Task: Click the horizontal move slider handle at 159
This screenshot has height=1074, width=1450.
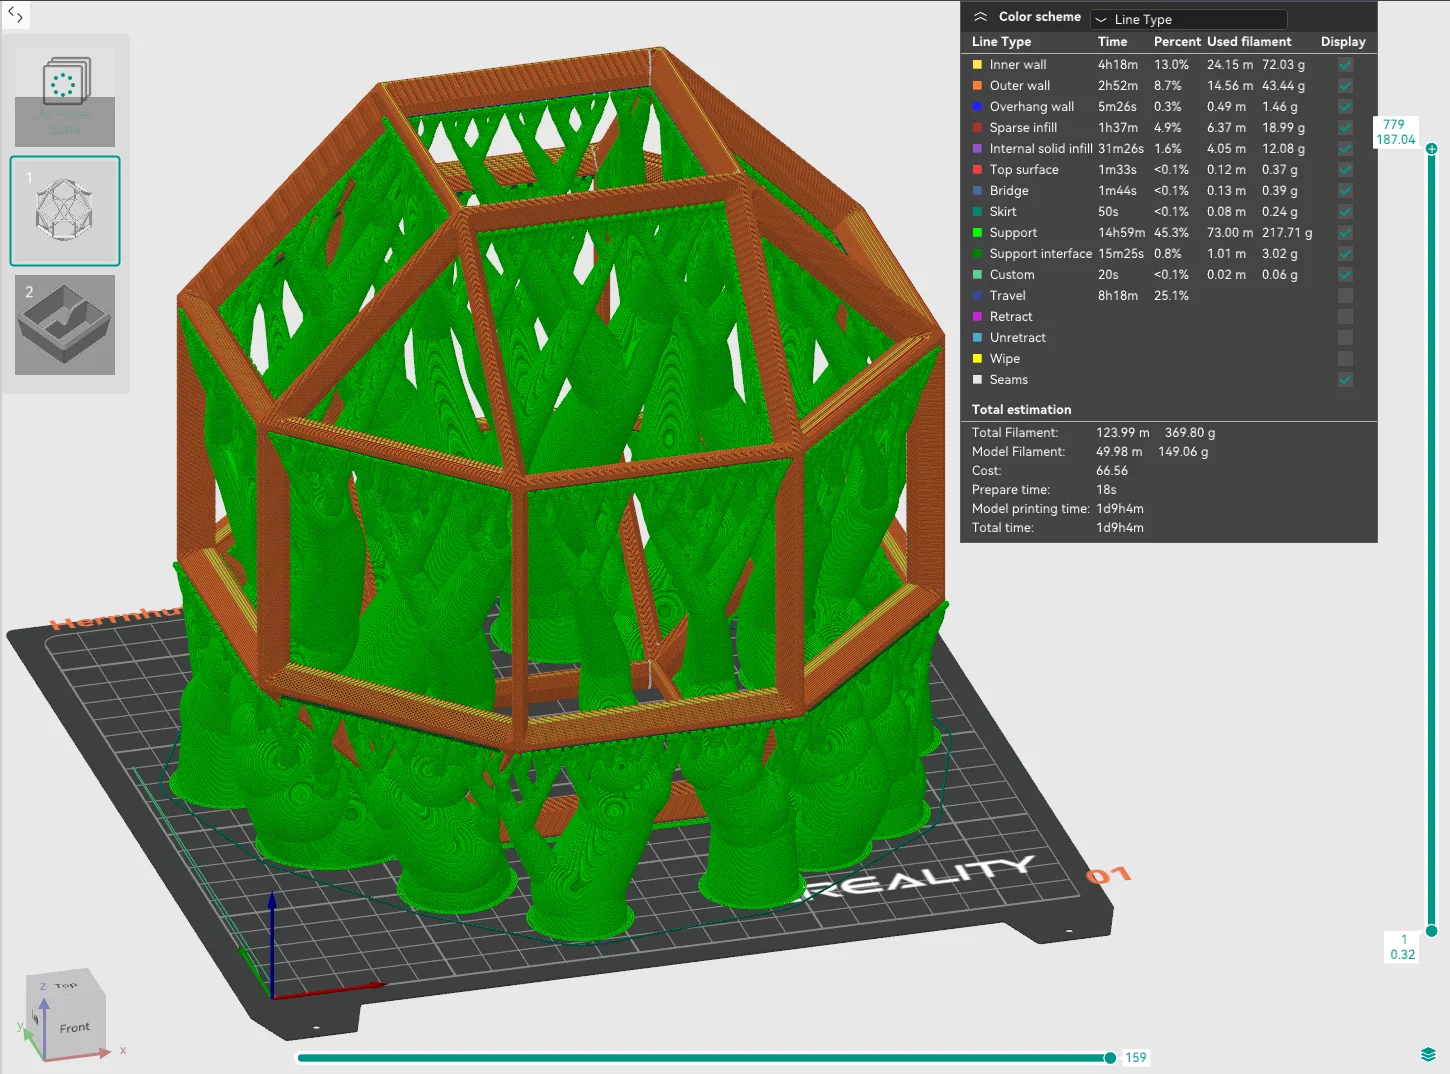Action: click(1110, 1058)
